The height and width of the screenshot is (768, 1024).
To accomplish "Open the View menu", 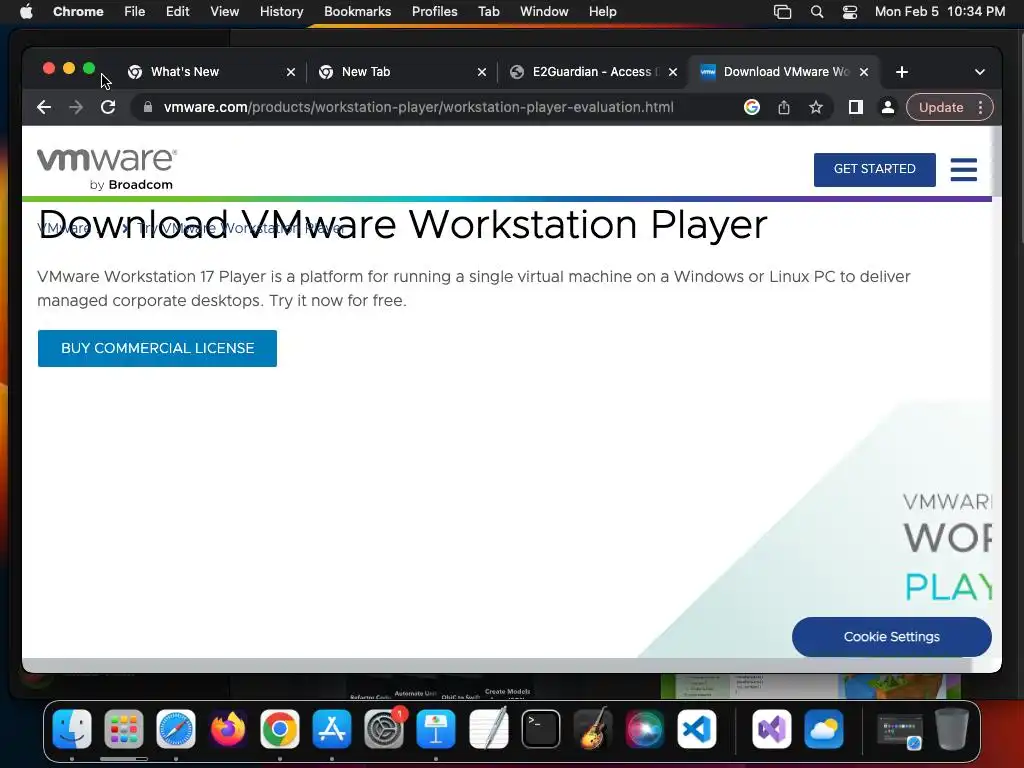I will [224, 12].
